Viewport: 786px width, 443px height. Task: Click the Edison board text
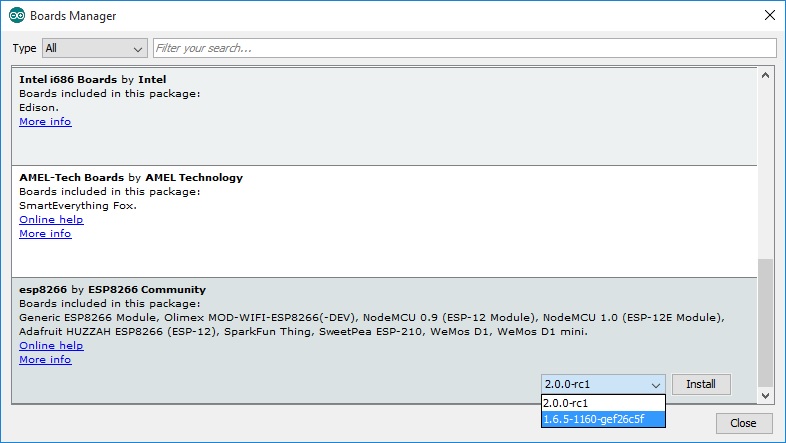(x=39, y=107)
